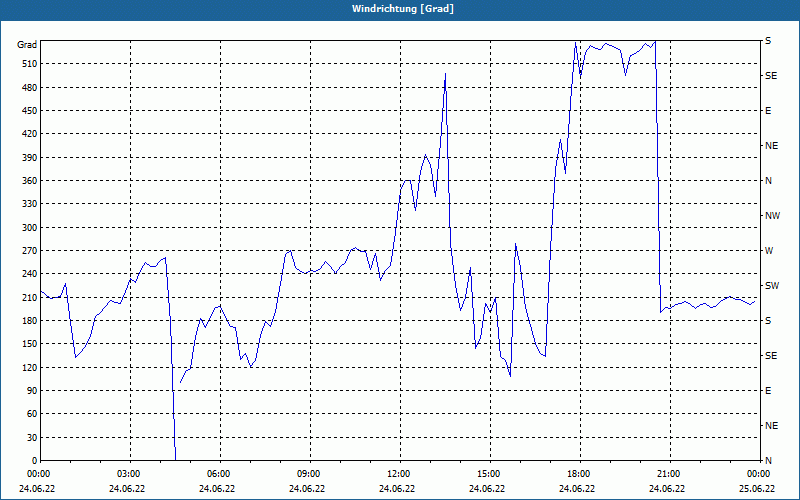Click the 15:00 time axis label

488,473
